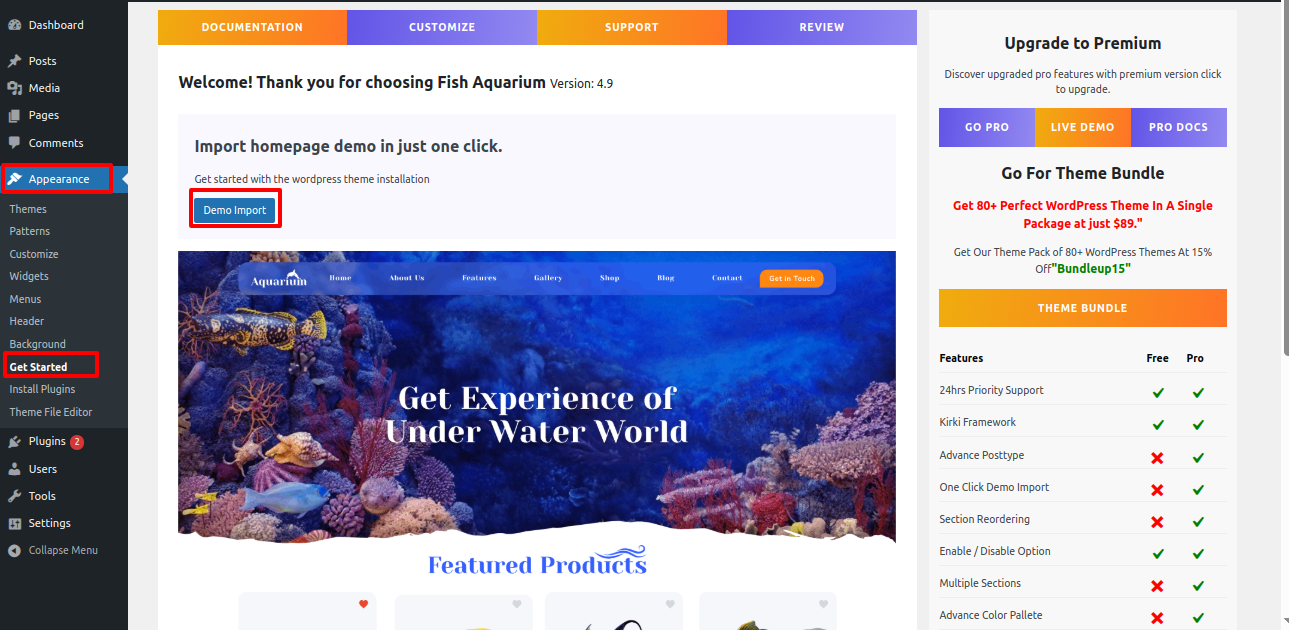Click the Pages icon in sidebar

14,115
